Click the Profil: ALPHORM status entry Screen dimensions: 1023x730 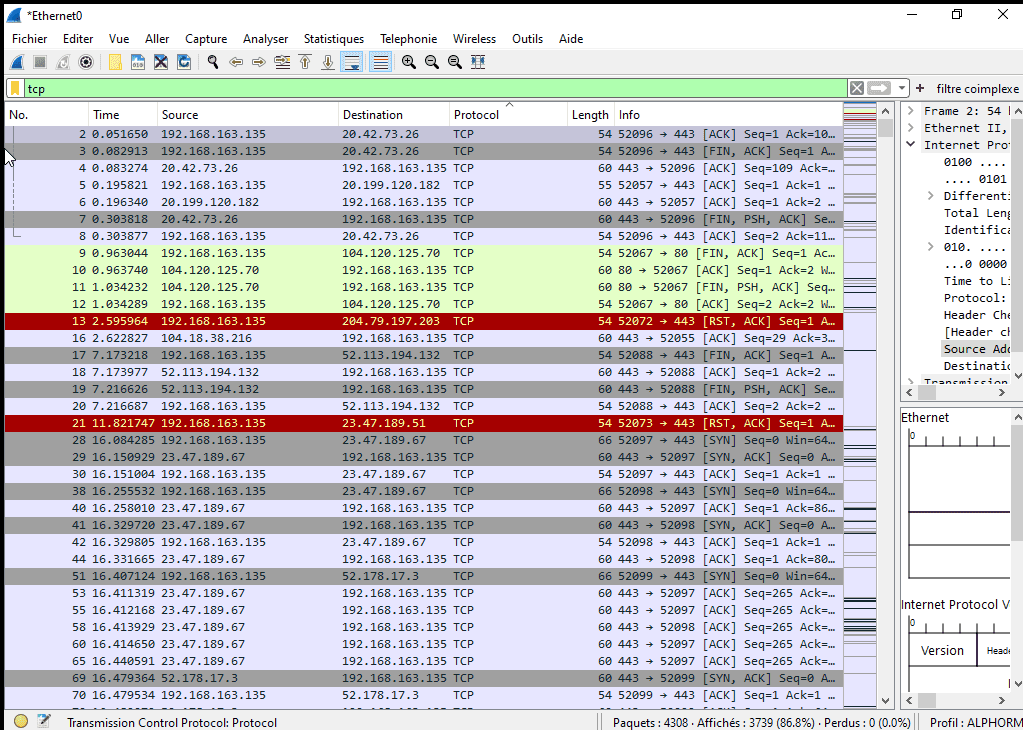point(975,723)
